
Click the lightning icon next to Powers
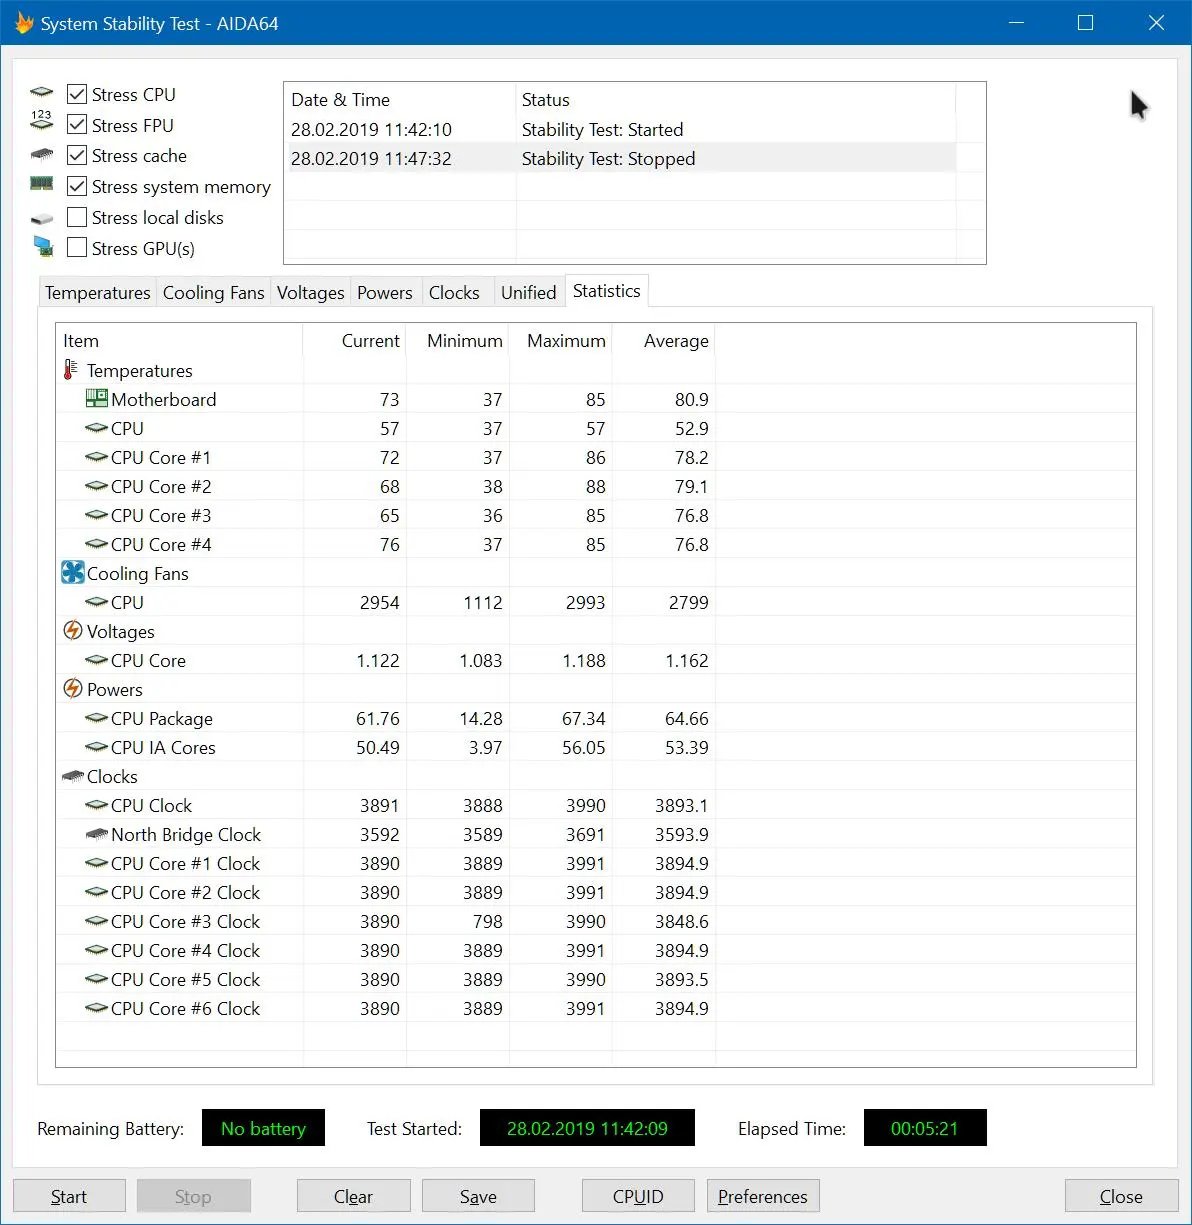[72, 688]
